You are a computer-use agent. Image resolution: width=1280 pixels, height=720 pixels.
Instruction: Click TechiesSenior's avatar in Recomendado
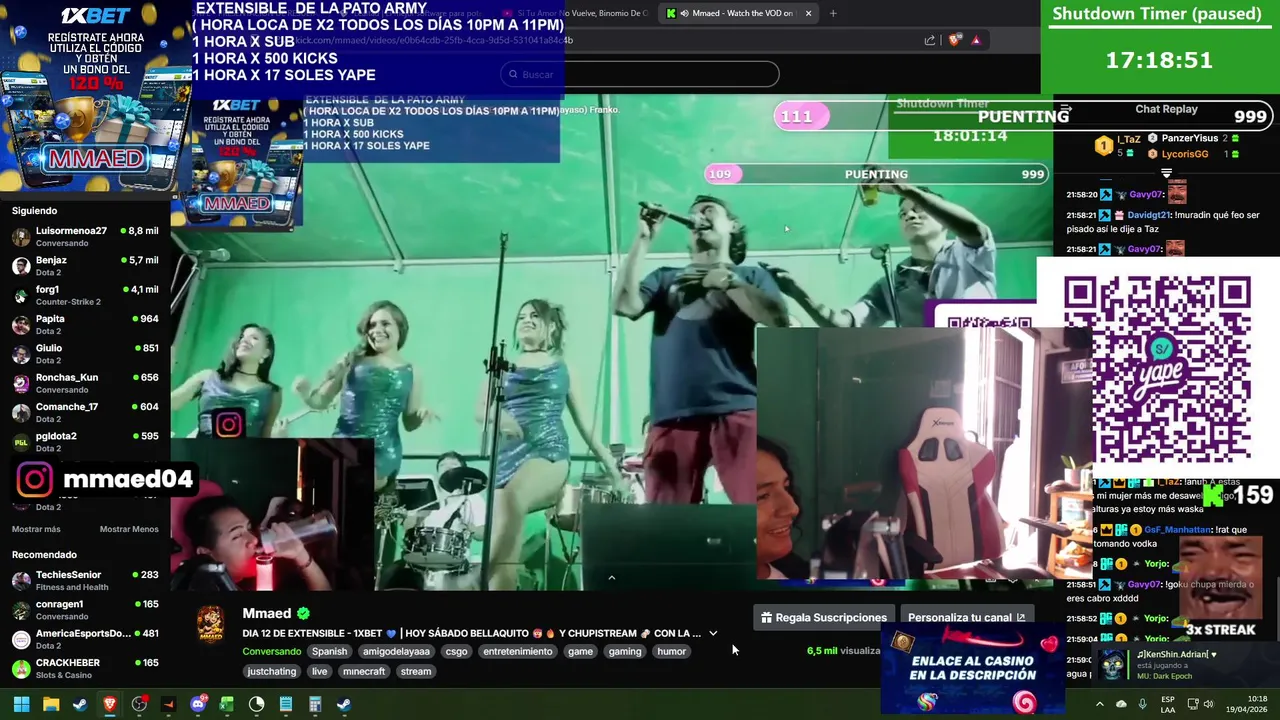pyautogui.click(x=20, y=581)
